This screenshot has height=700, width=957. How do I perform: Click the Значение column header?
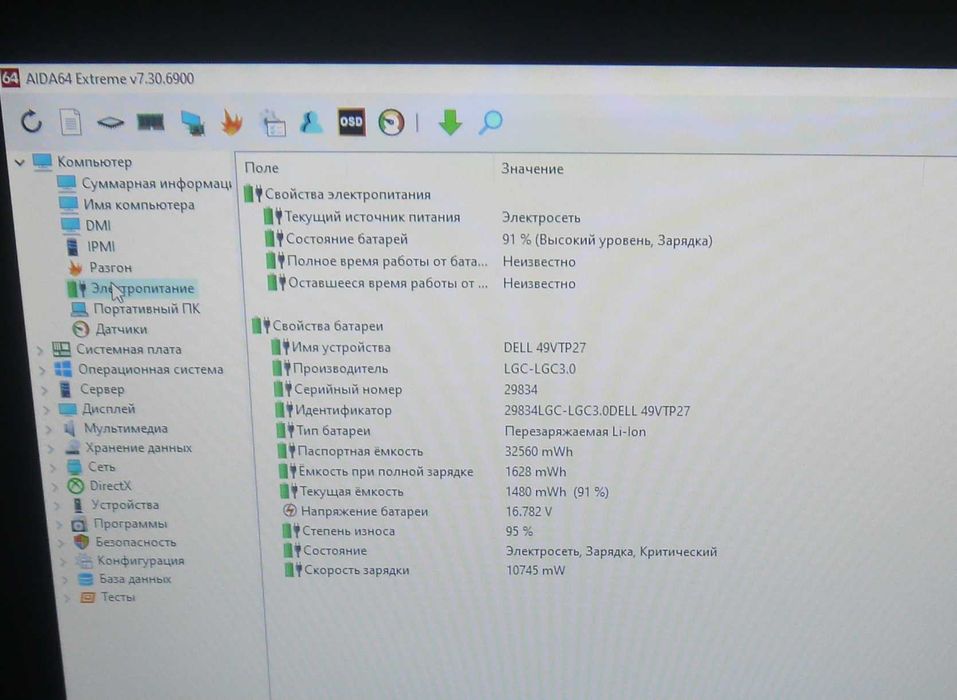tap(532, 169)
